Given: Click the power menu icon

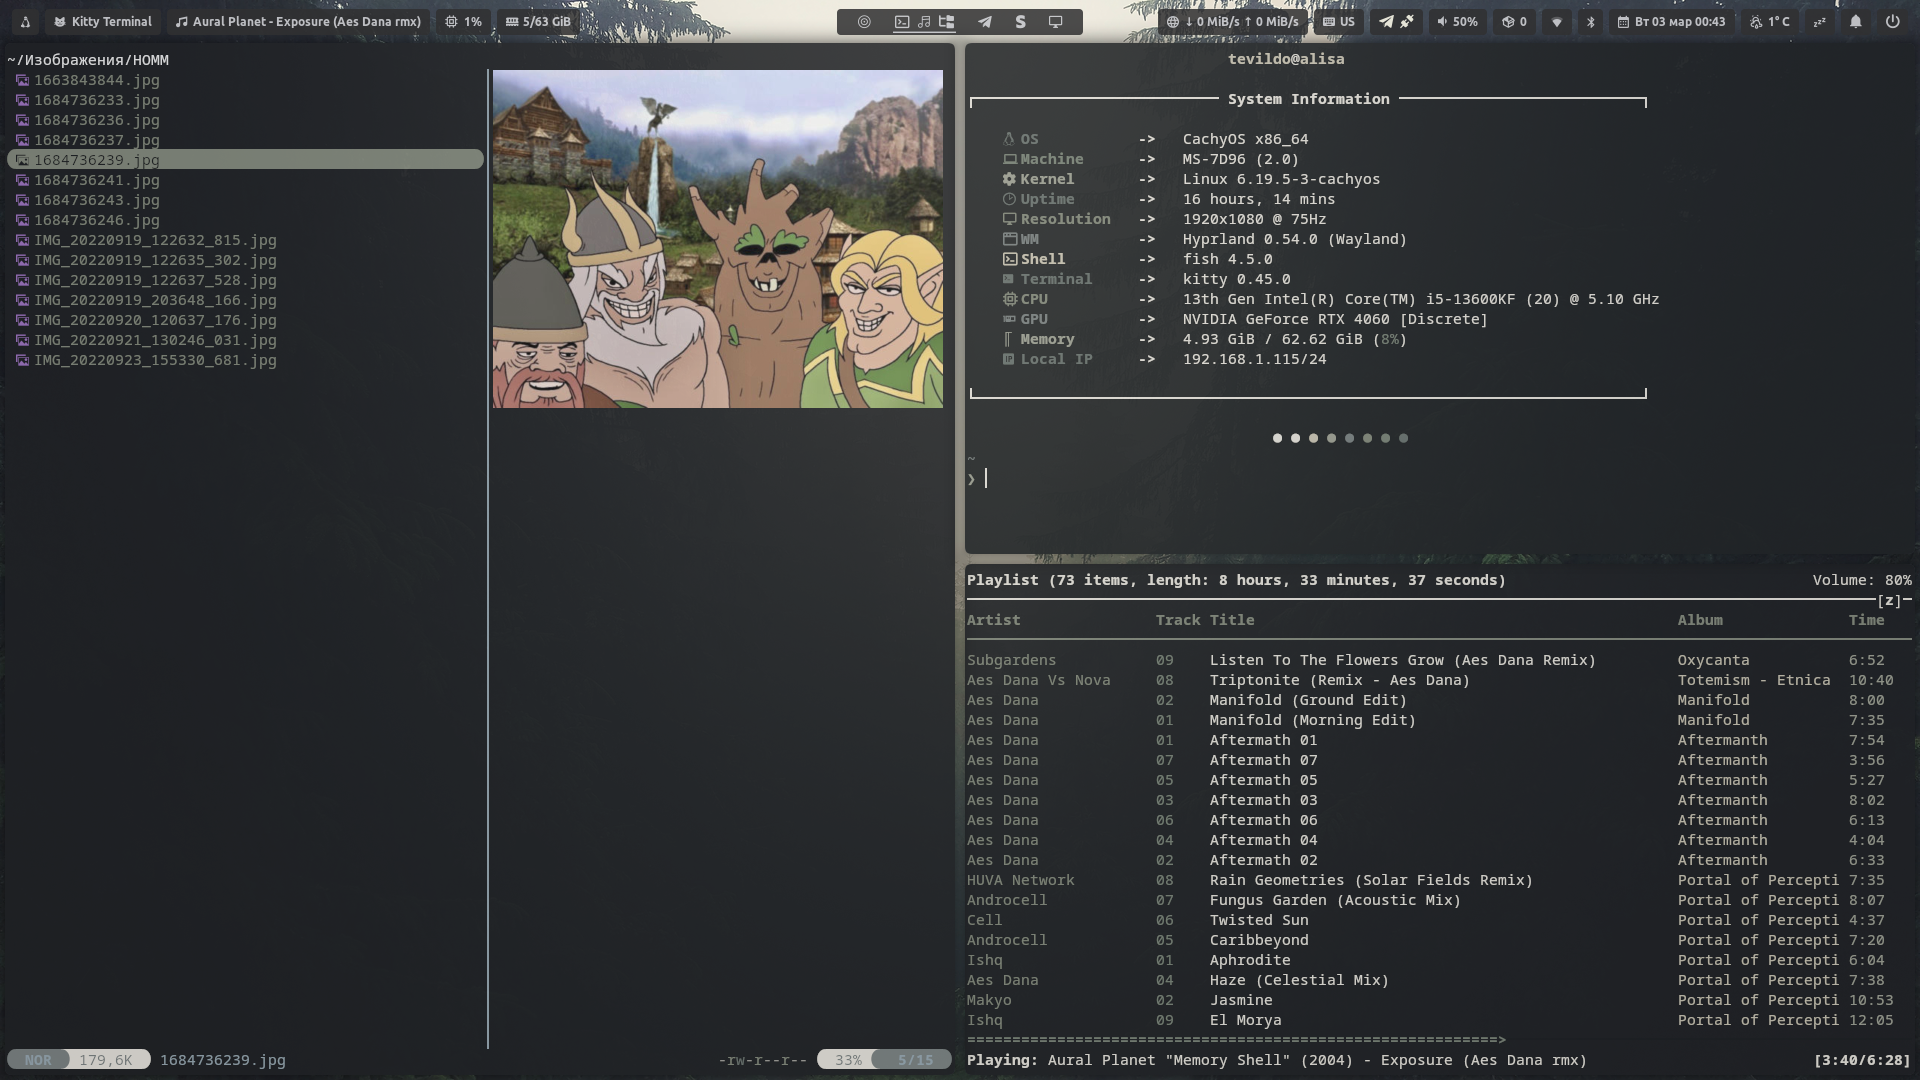Looking at the screenshot, I should [x=1892, y=21].
